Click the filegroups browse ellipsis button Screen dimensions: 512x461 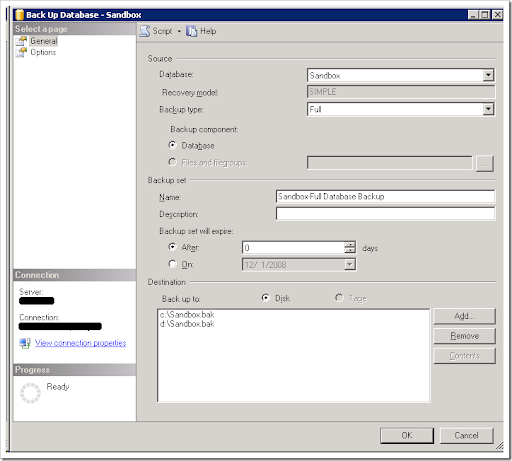[x=485, y=164]
